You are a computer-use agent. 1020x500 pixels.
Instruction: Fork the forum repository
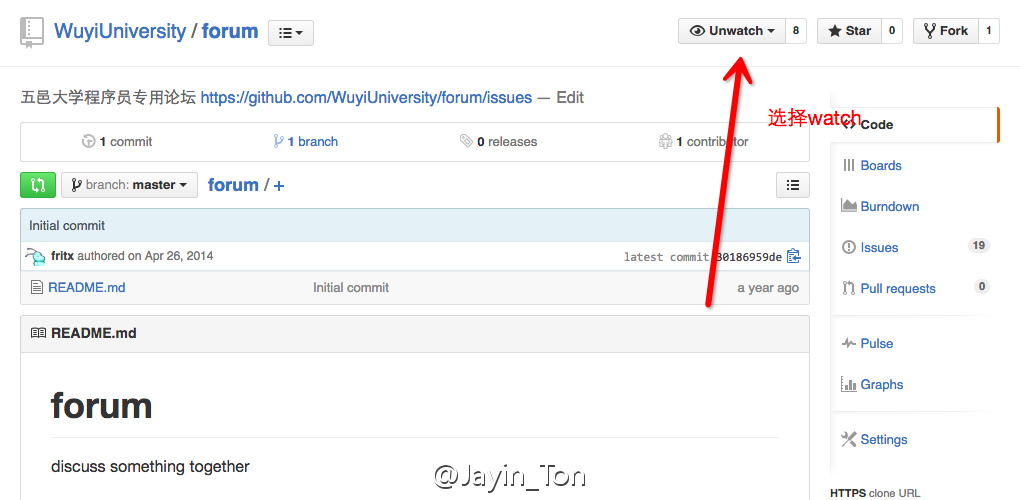coord(945,31)
